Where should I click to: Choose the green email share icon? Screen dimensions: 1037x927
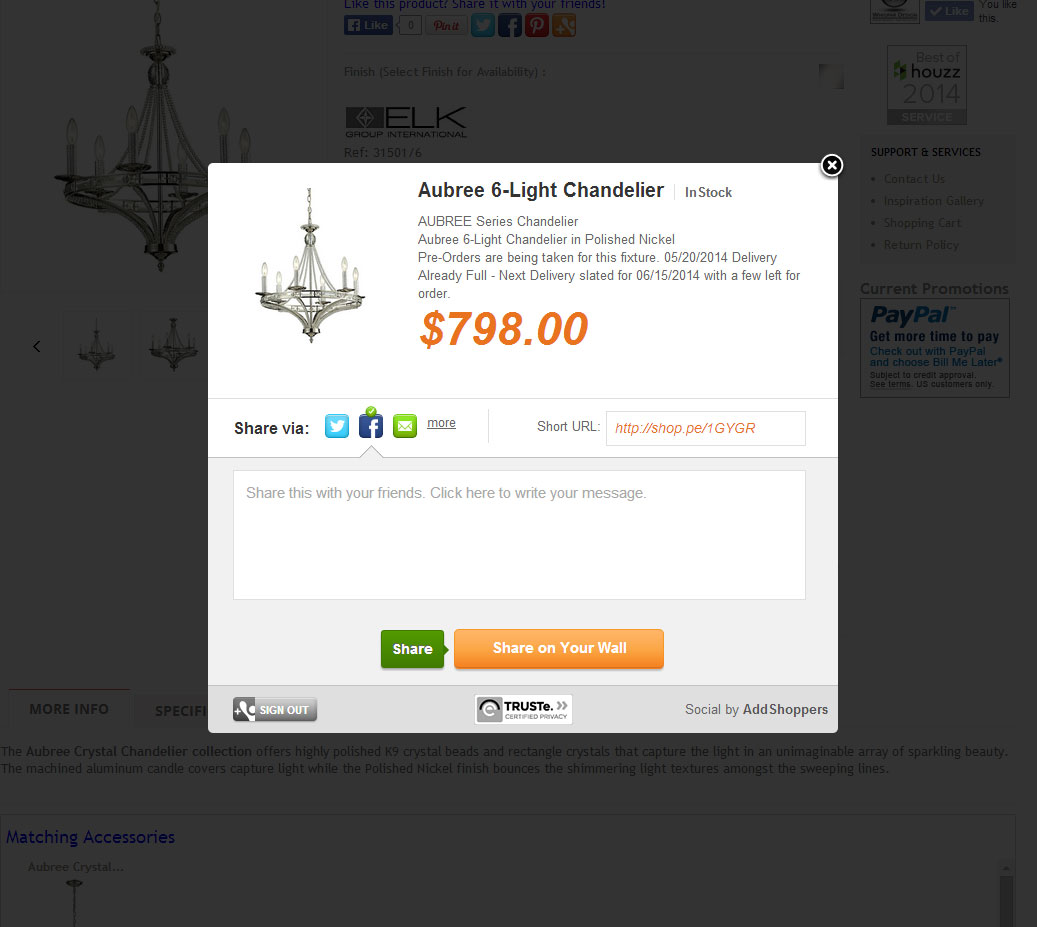(x=405, y=426)
